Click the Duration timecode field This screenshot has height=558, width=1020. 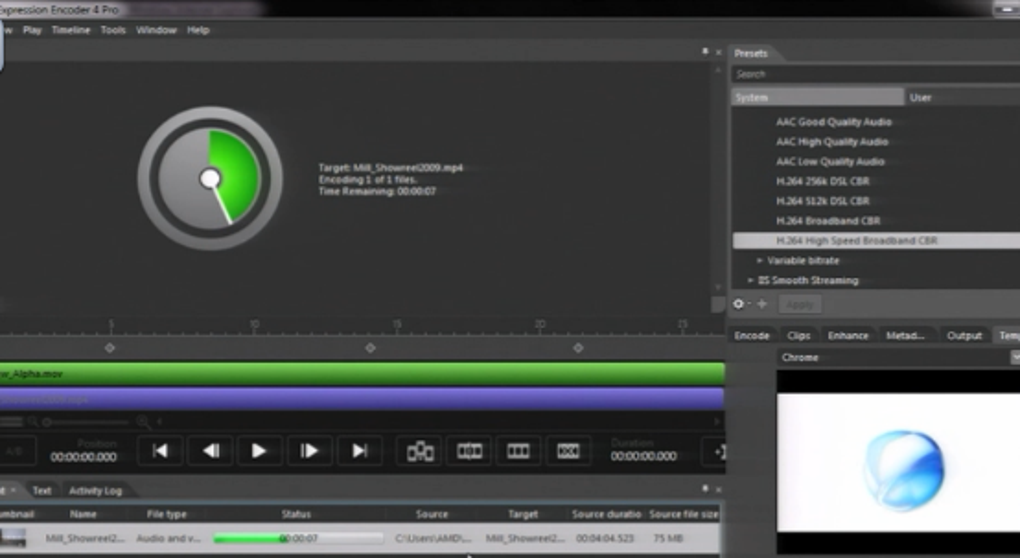click(643, 457)
